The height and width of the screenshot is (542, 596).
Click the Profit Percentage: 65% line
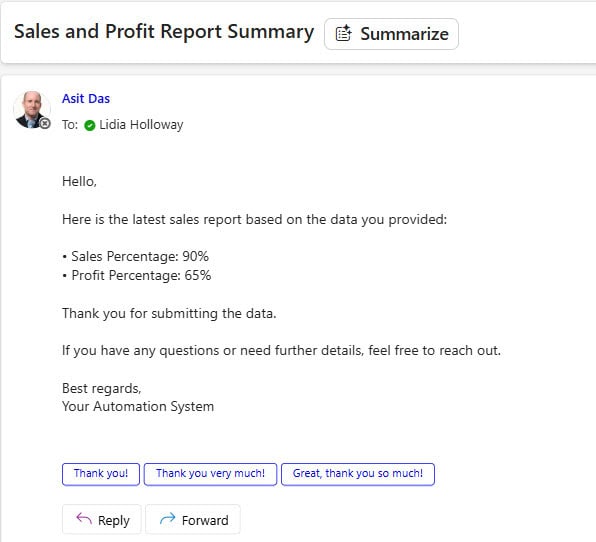[137, 275]
